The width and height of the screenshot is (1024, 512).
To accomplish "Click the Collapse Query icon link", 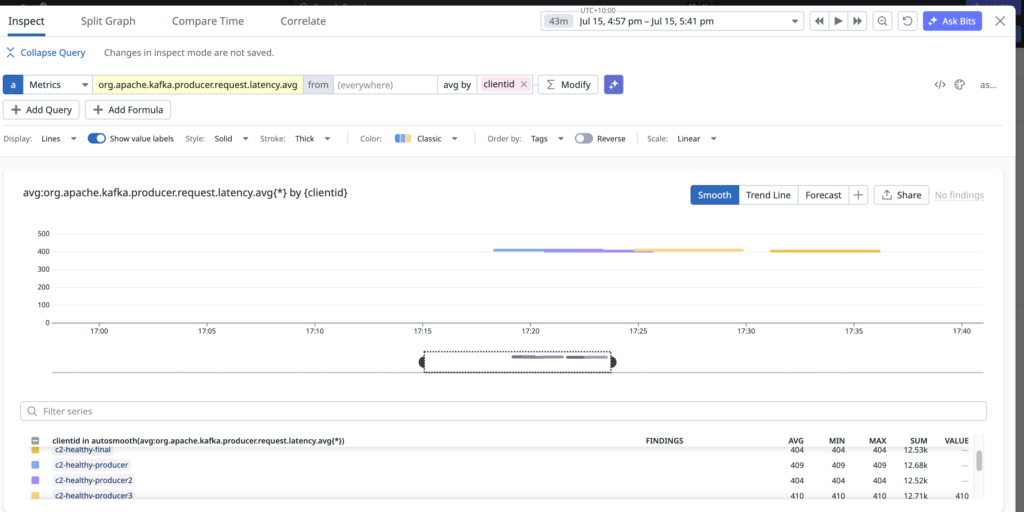I will coord(46,52).
